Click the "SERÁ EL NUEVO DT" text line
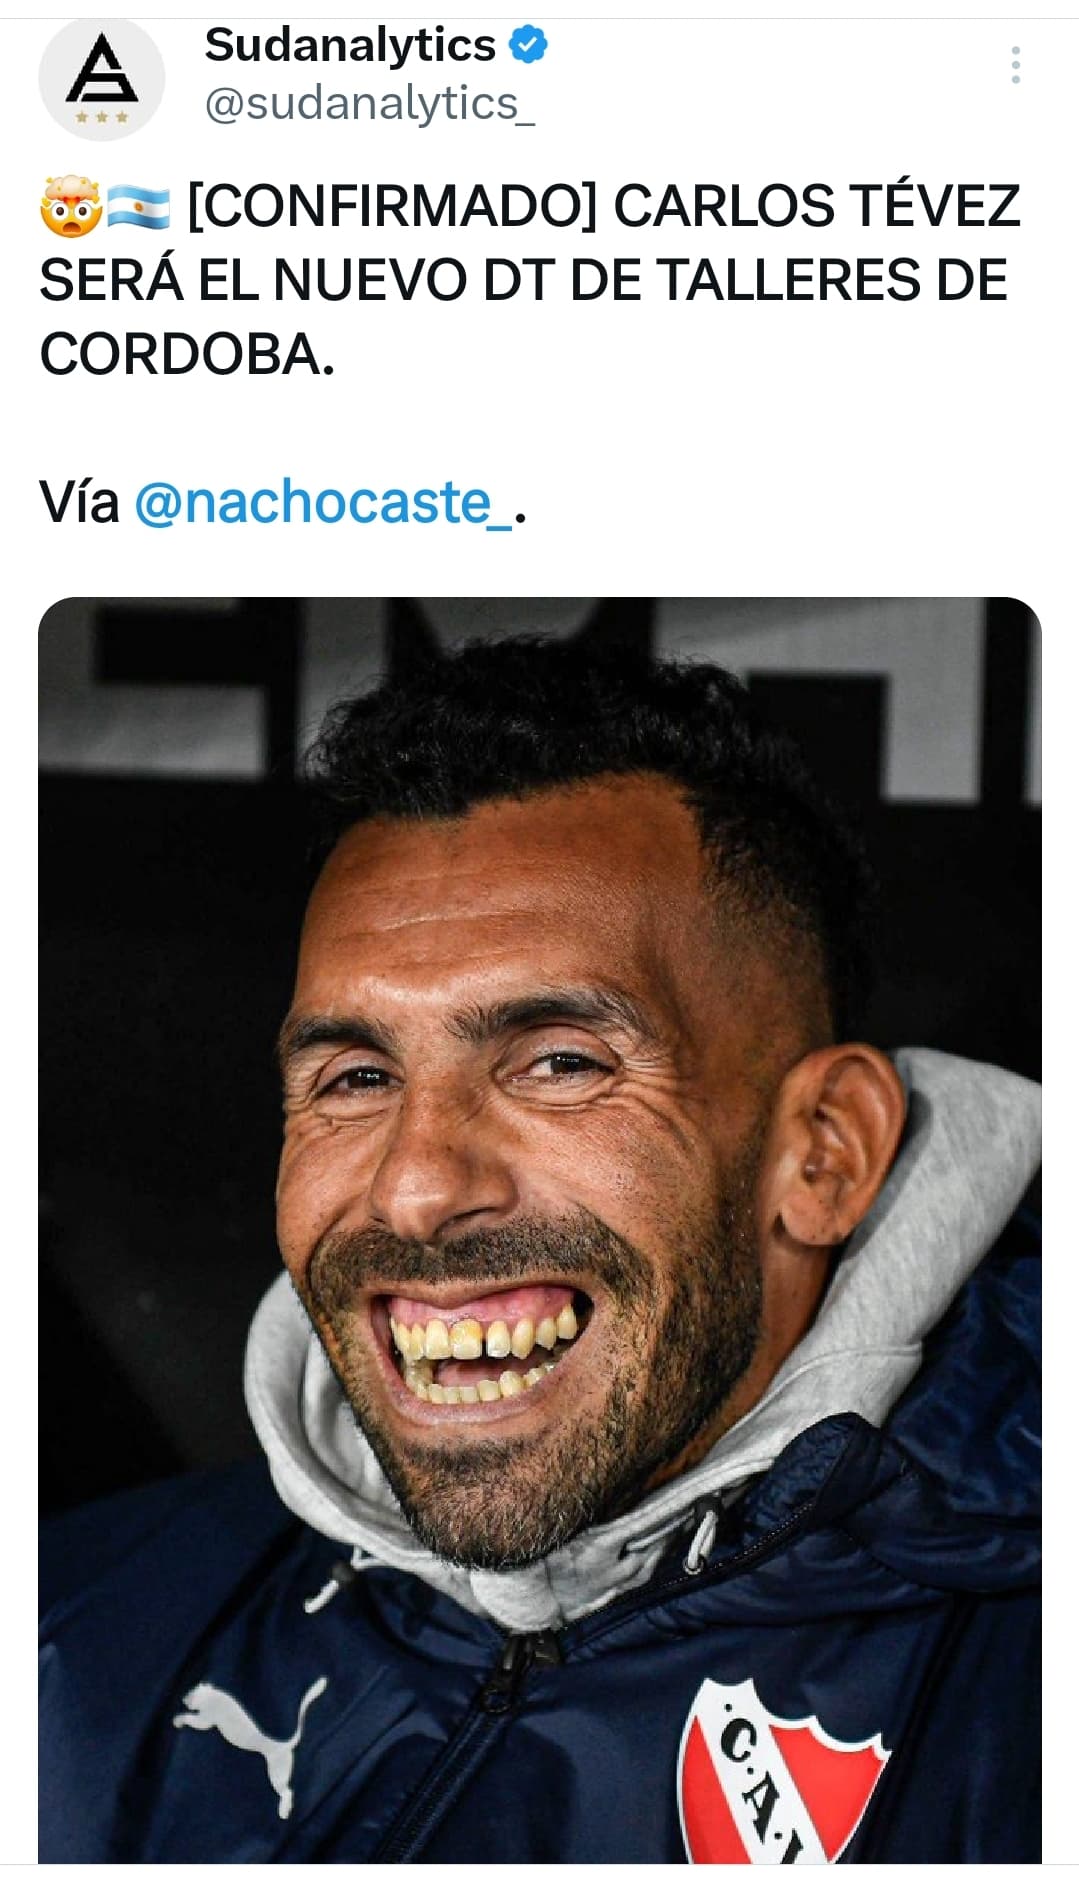 click(x=299, y=280)
